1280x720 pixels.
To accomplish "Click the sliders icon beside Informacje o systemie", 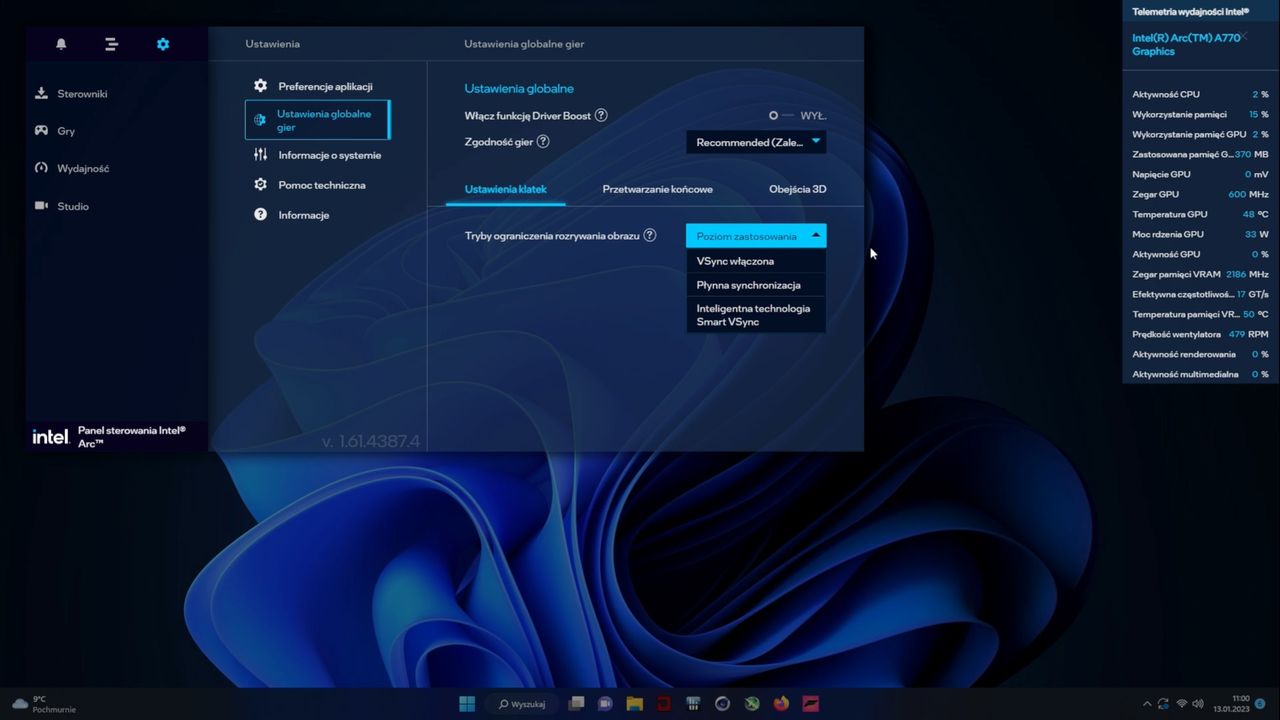I will point(260,154).
